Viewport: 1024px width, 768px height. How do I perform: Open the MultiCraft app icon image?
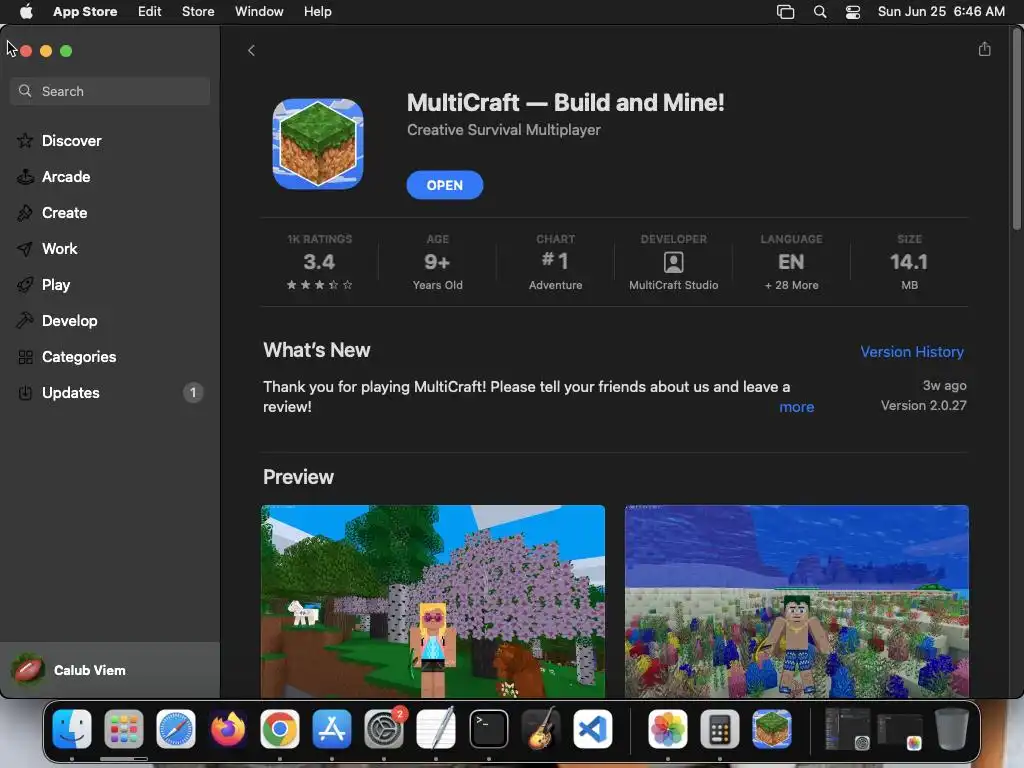click(318, 144)
